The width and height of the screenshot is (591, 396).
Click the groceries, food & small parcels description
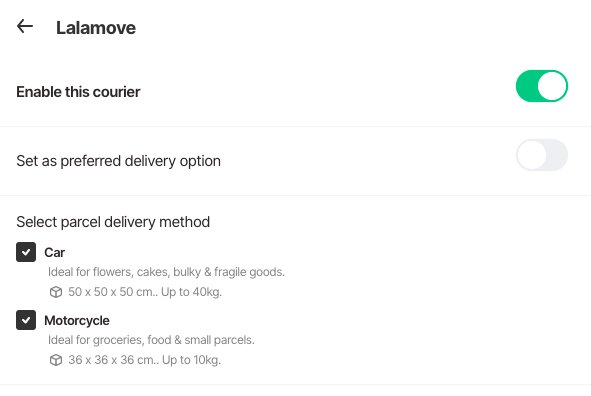[x=151, y=340]
